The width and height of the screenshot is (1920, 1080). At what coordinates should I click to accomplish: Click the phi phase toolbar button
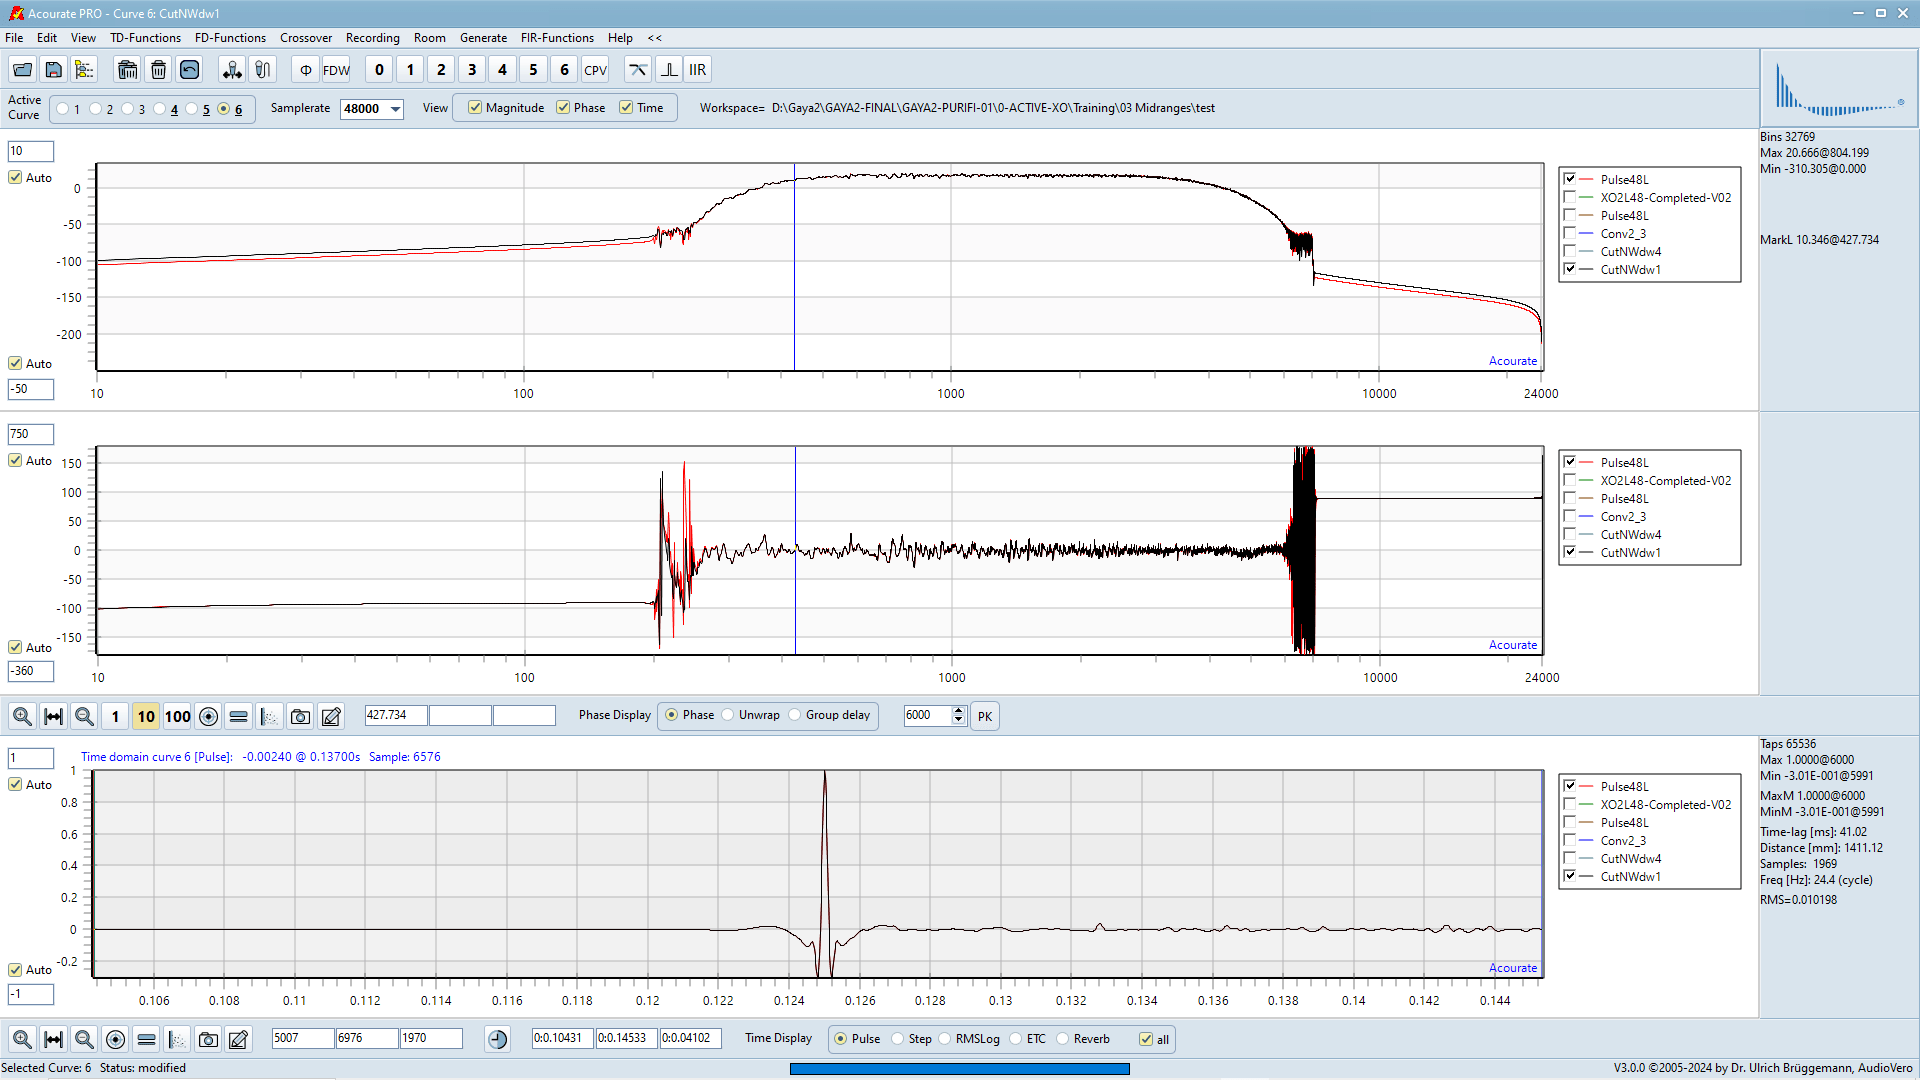pyautogui.click(x=306, y=70)
